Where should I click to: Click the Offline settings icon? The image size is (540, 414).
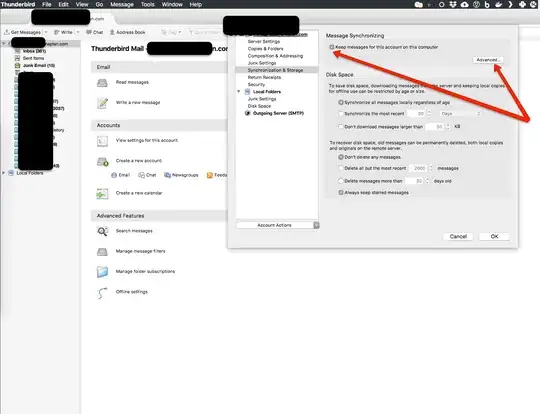[x=102, y=293]
